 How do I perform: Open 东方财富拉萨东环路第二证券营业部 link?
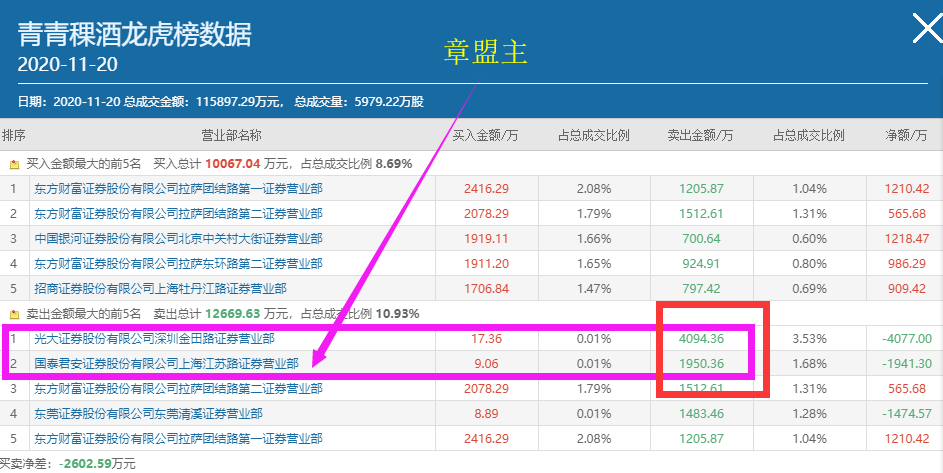[179, 264]
